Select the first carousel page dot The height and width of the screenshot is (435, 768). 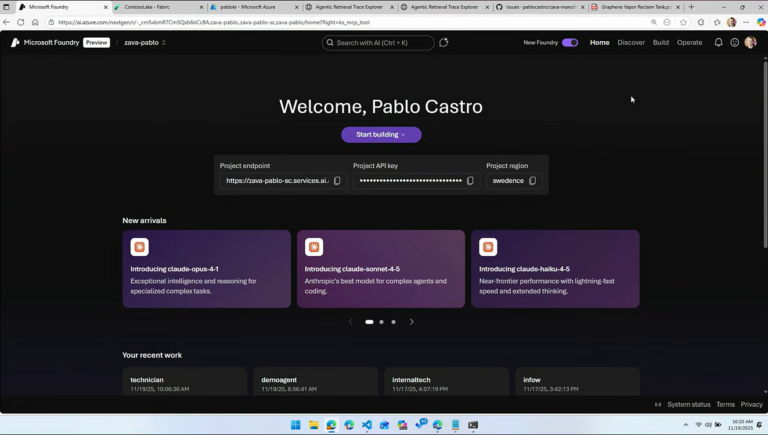pos(369,322)
